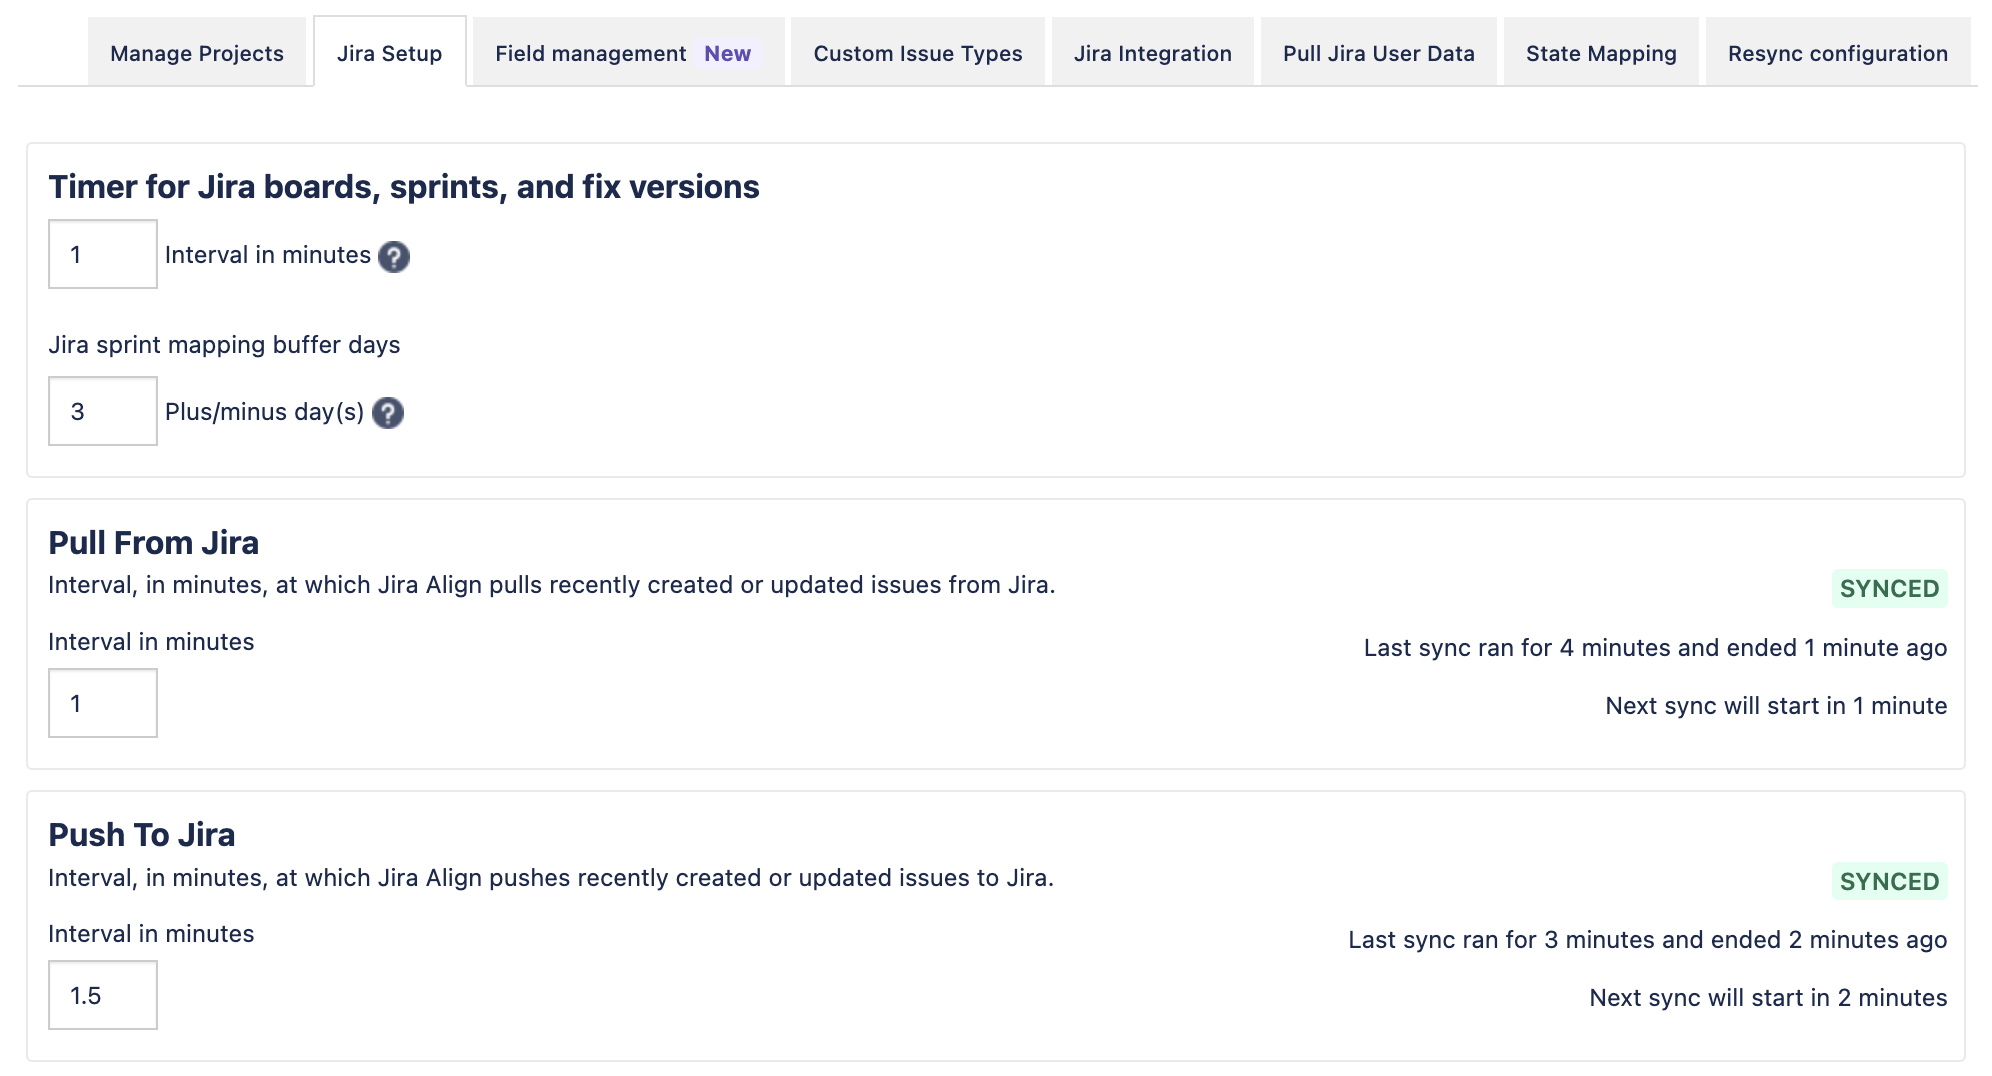The image size is (1992, 1076).
Task: Click the SYNCED badge in Push To Jira
Action: click(x=1888, y=881)
